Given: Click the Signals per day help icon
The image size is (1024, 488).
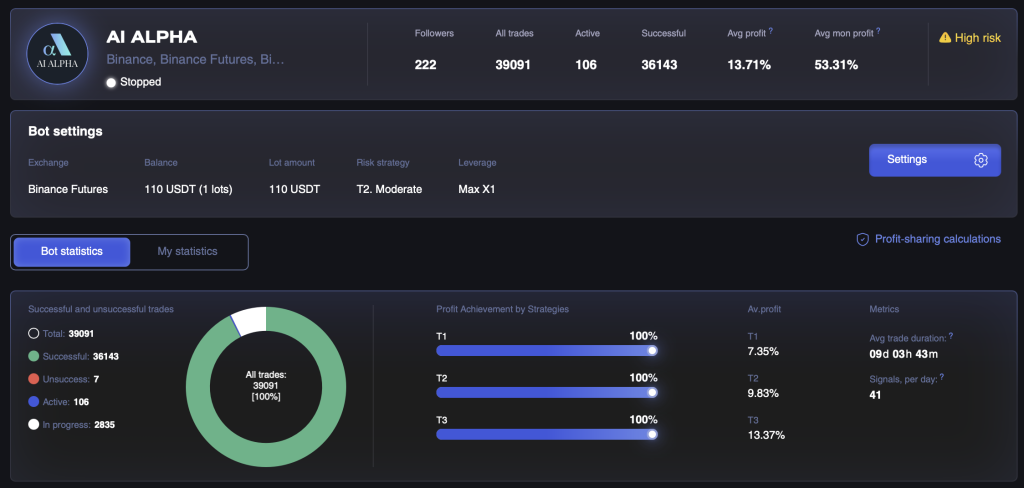Looking at the screenshot, I should [x=942, y=377].
